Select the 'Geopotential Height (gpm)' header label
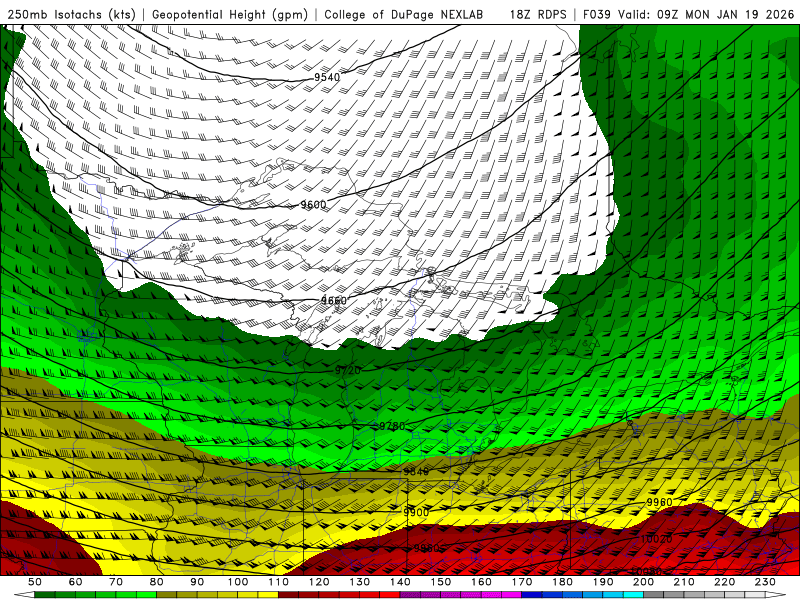The height and width of the screenshot is (600, 800). pos(230,14)
